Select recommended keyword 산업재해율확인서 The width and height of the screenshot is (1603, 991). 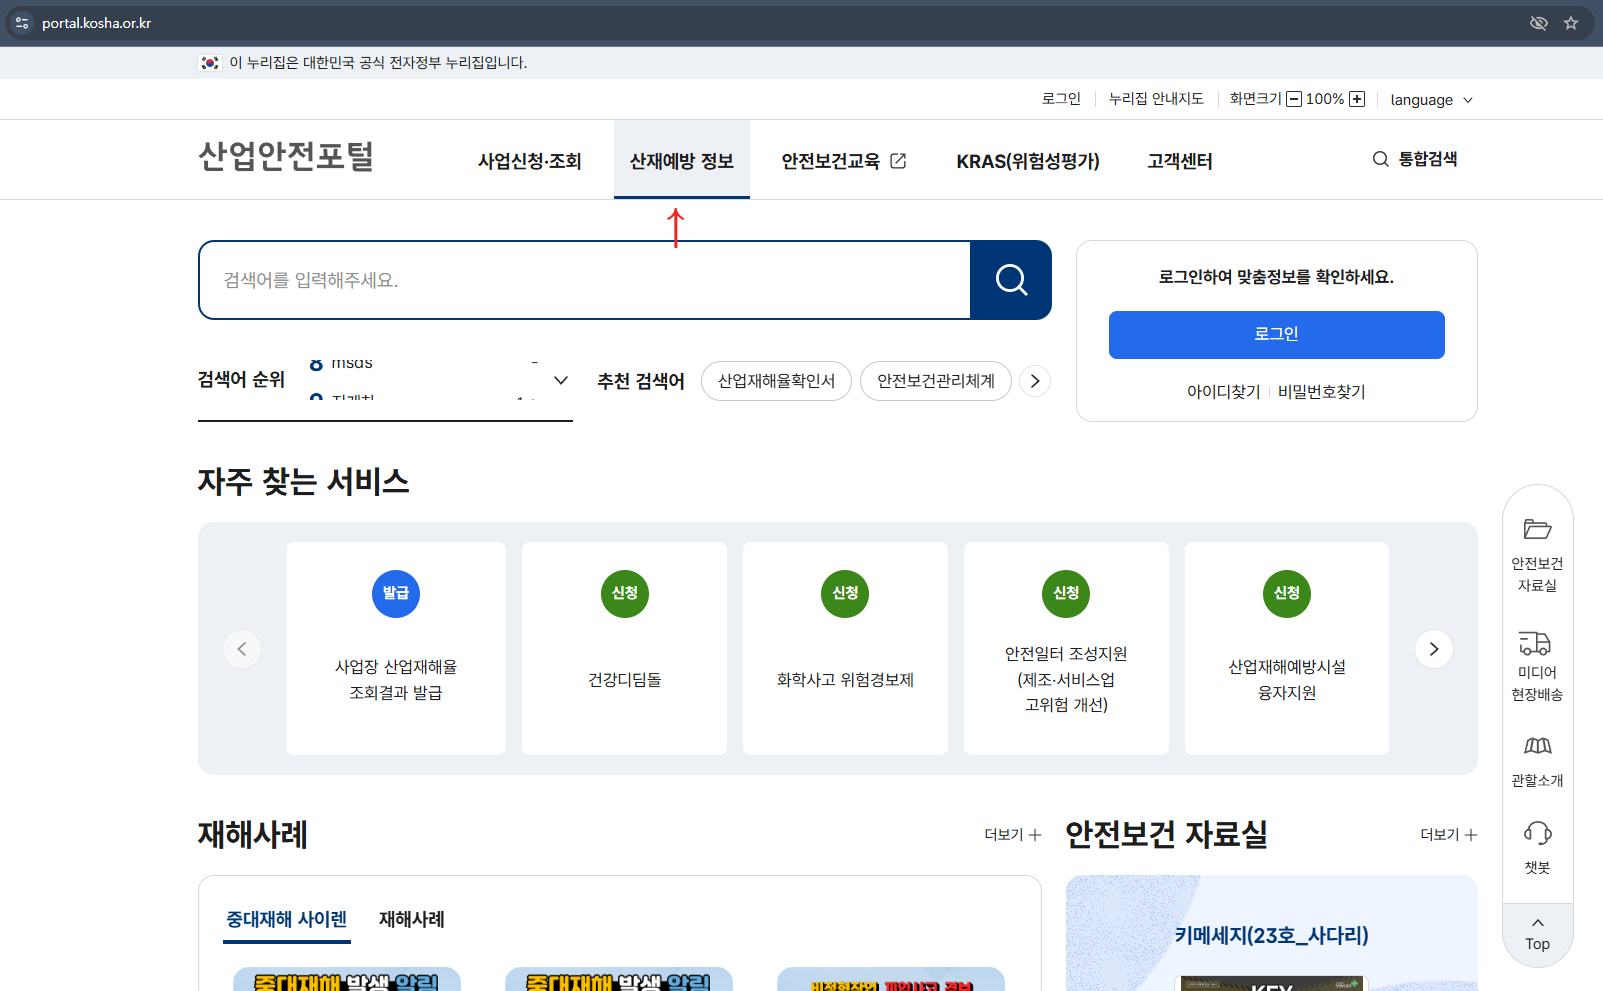coord(776,381)
